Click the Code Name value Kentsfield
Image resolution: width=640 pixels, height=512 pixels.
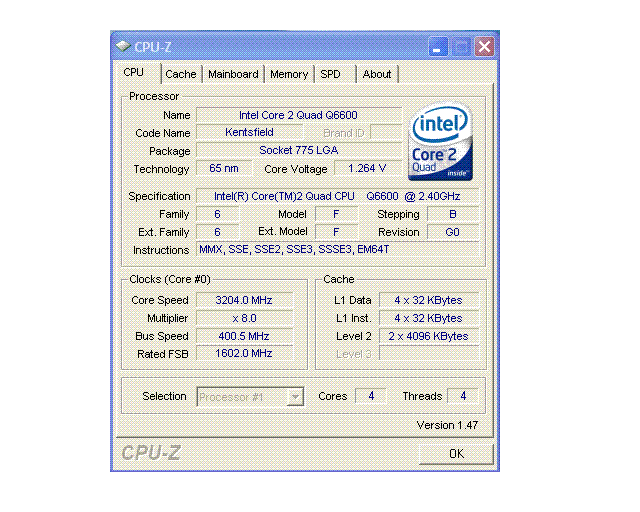(249, 133)
